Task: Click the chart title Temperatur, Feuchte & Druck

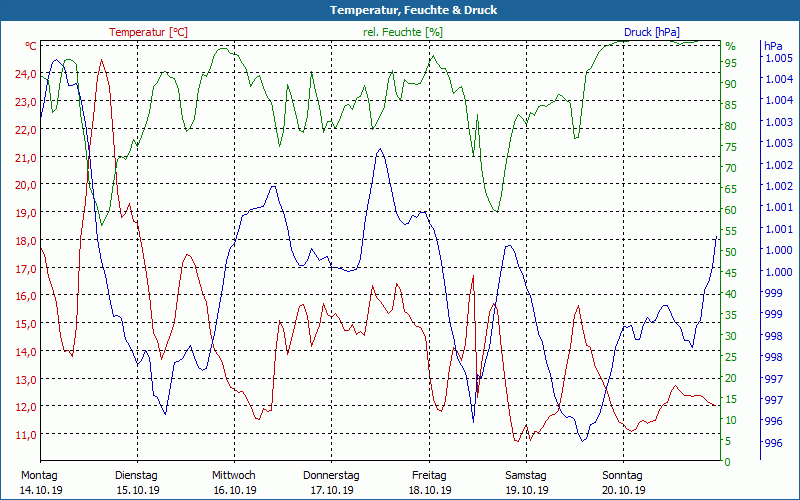Action: click(399, 10)
